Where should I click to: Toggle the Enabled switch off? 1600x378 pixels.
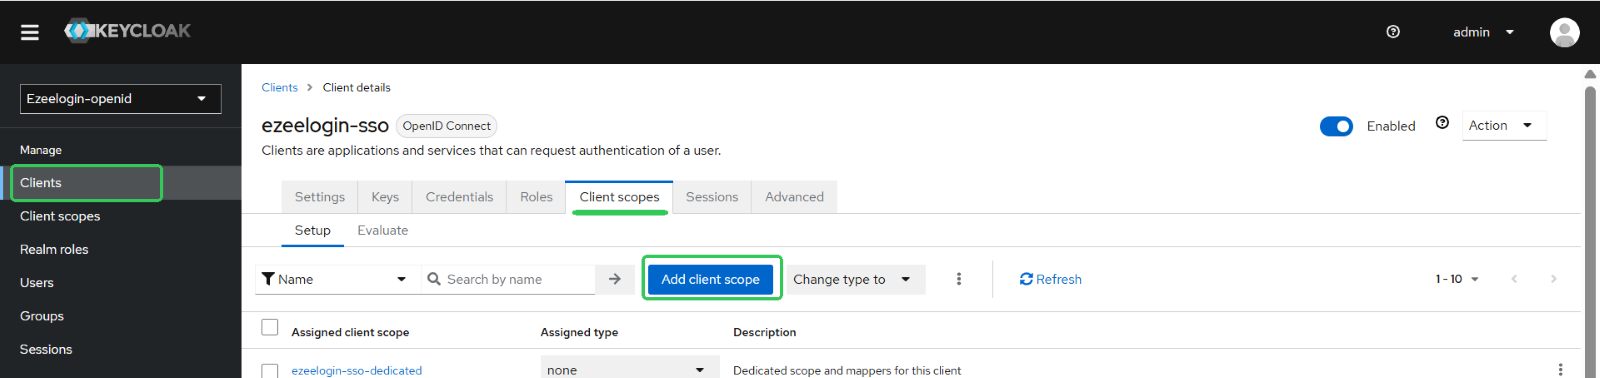(x=1336, y=126)
